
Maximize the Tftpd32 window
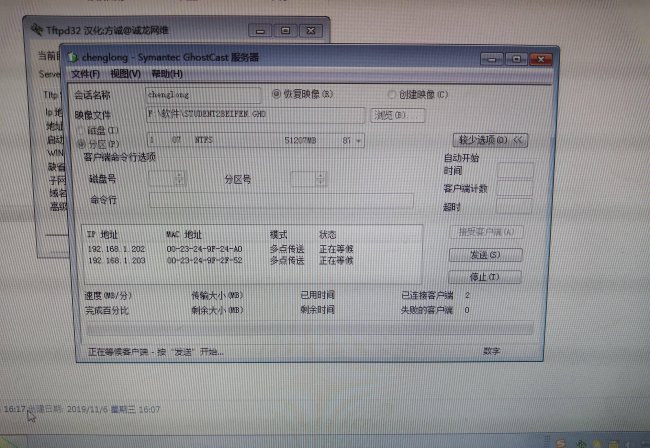pyautogui.click(x=285, y=31)
